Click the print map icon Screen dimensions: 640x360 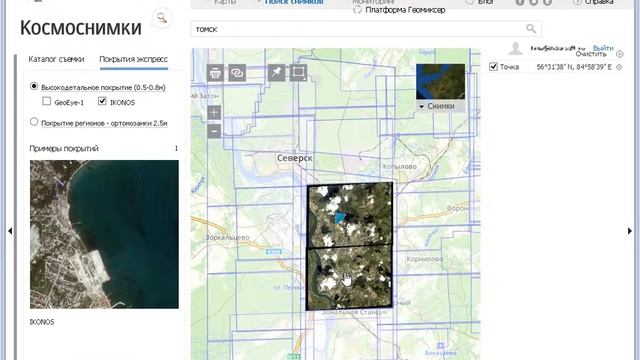pos(215,73)
